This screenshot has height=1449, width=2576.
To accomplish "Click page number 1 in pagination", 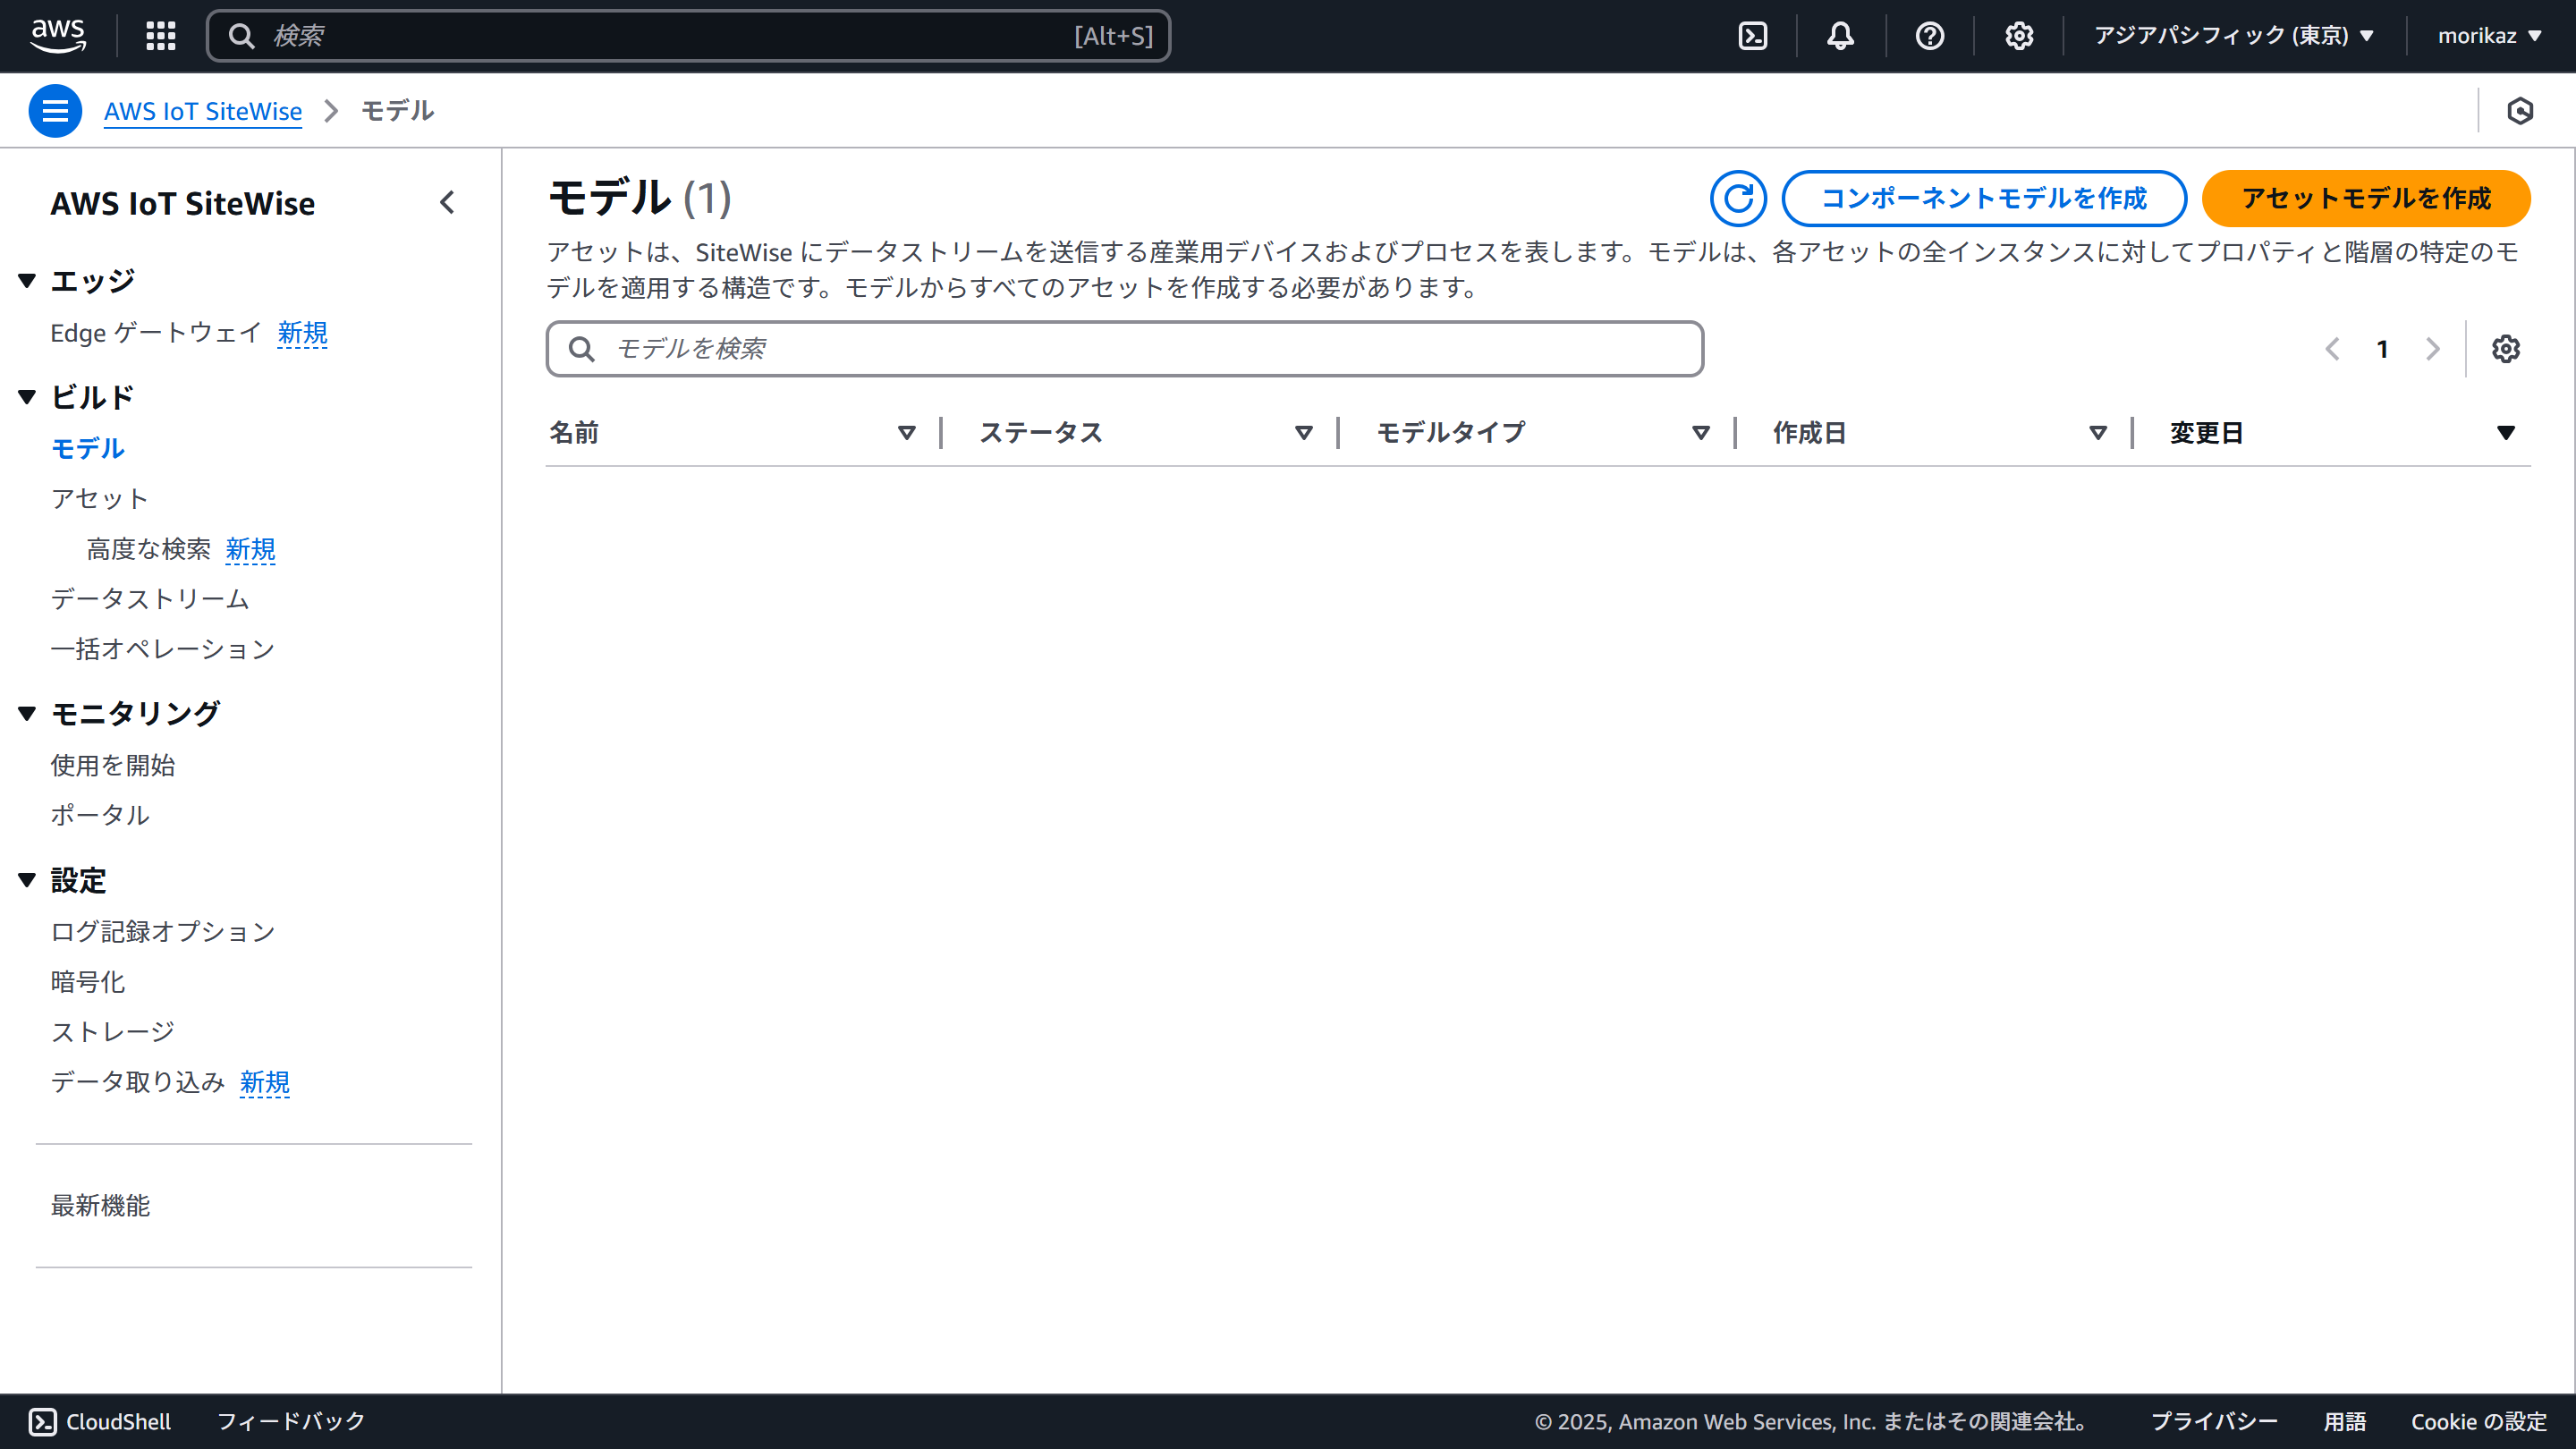I will pyautogui.click(x=2382, y=349).
